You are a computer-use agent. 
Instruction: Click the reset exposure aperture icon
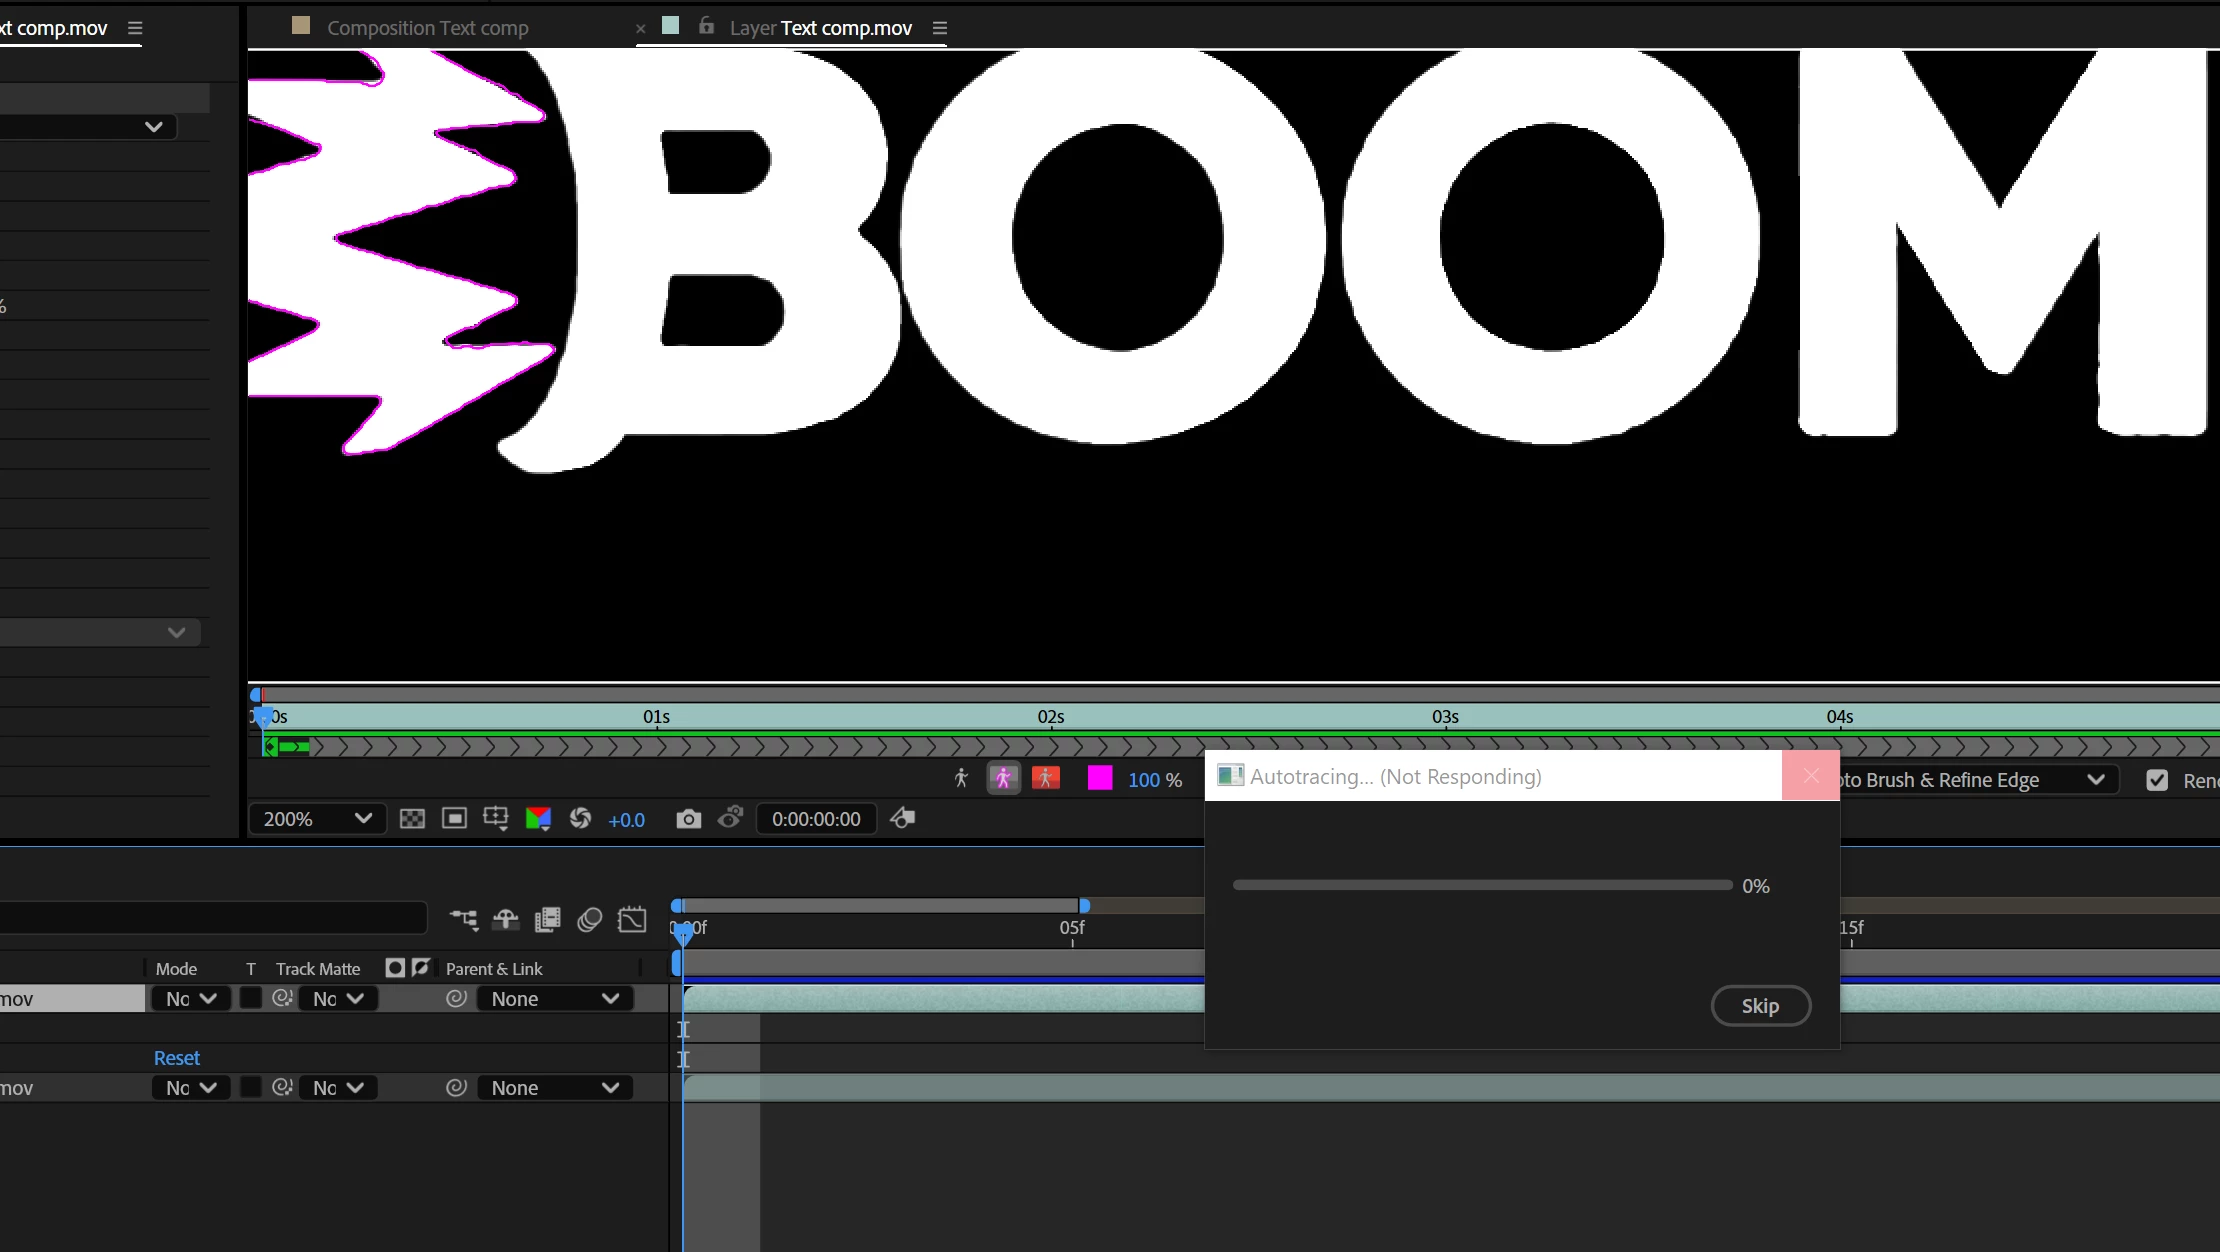coord(580,819)
